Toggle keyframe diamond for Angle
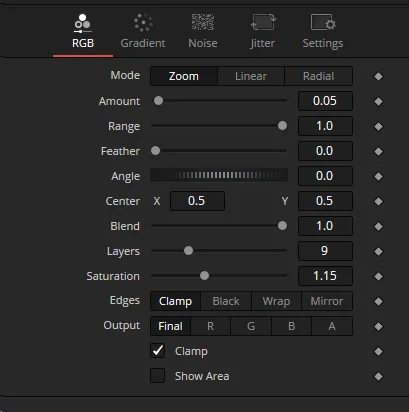 point(378,176)
